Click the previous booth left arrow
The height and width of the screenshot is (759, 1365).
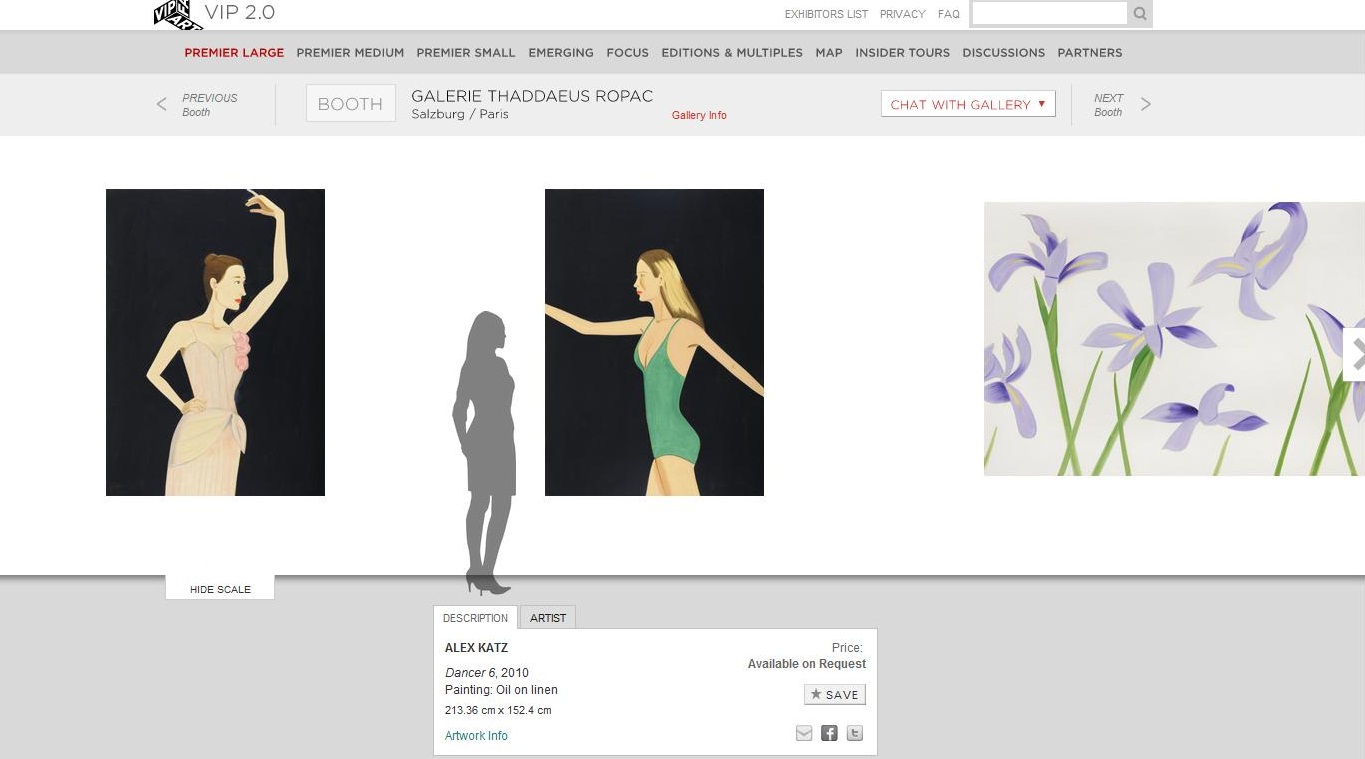click(162, 104)
